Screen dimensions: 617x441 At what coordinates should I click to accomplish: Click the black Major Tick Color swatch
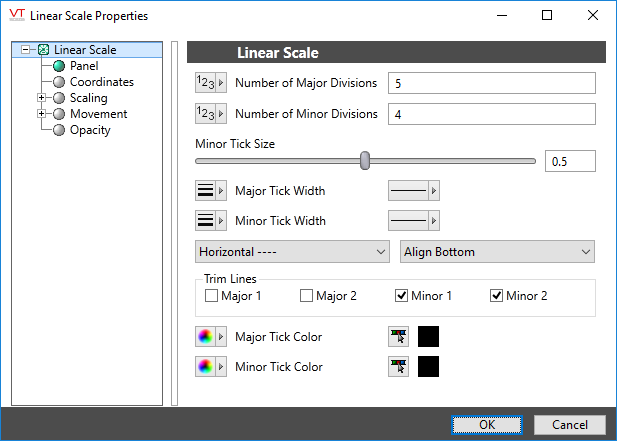pos(429,337)
